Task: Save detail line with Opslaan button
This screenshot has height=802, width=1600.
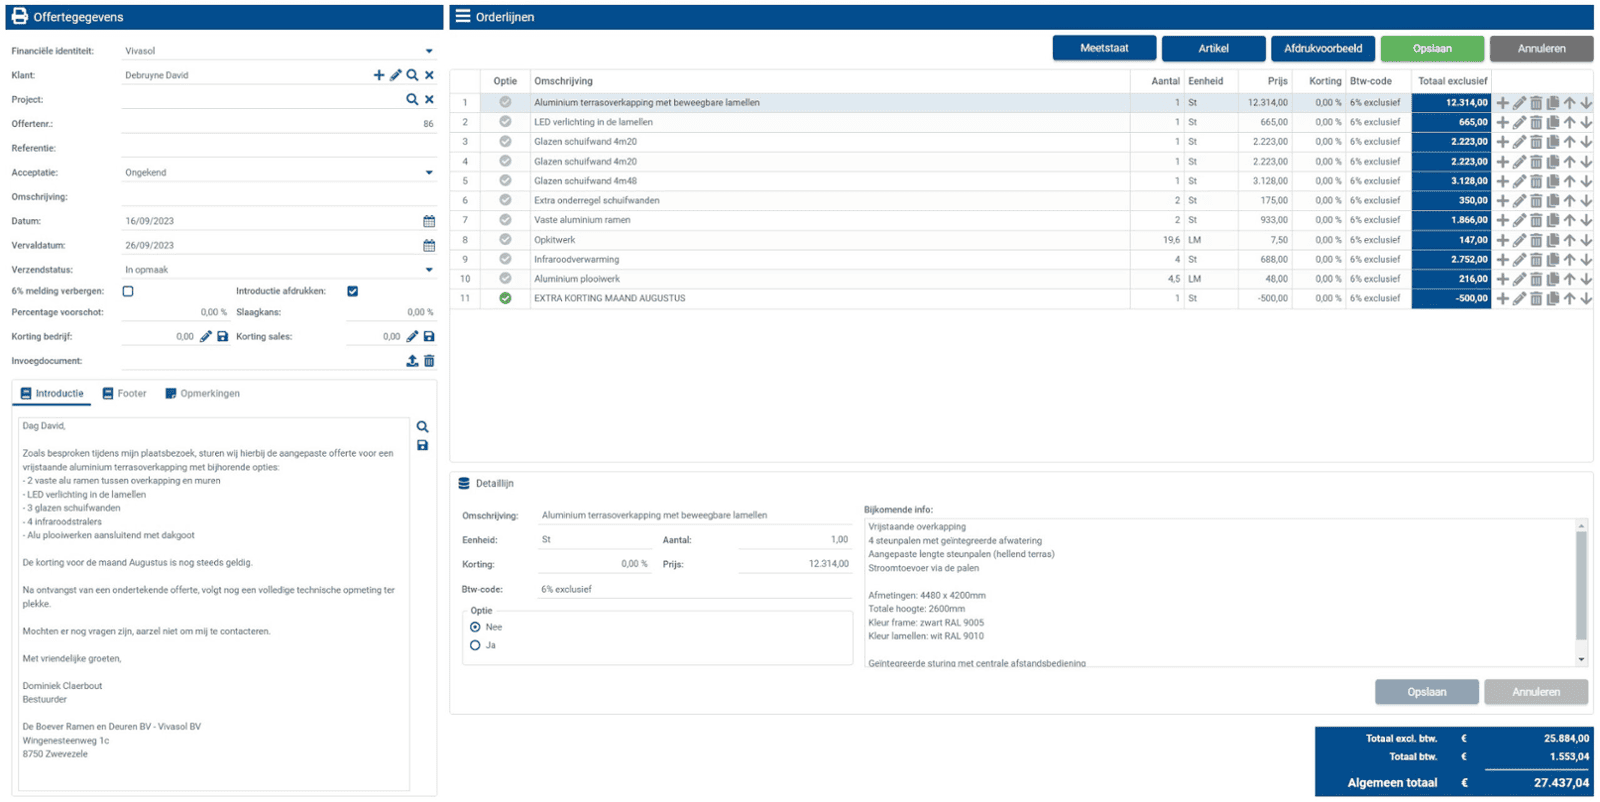Action: tap(1426, 692)
